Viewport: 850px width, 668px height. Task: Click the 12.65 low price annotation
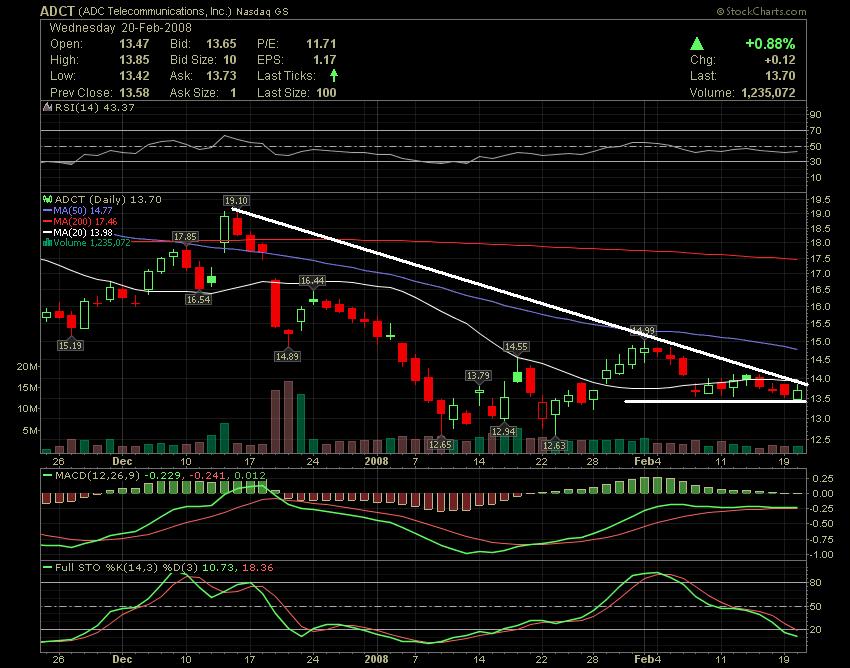pyautogui.click(x=440, y=445)
